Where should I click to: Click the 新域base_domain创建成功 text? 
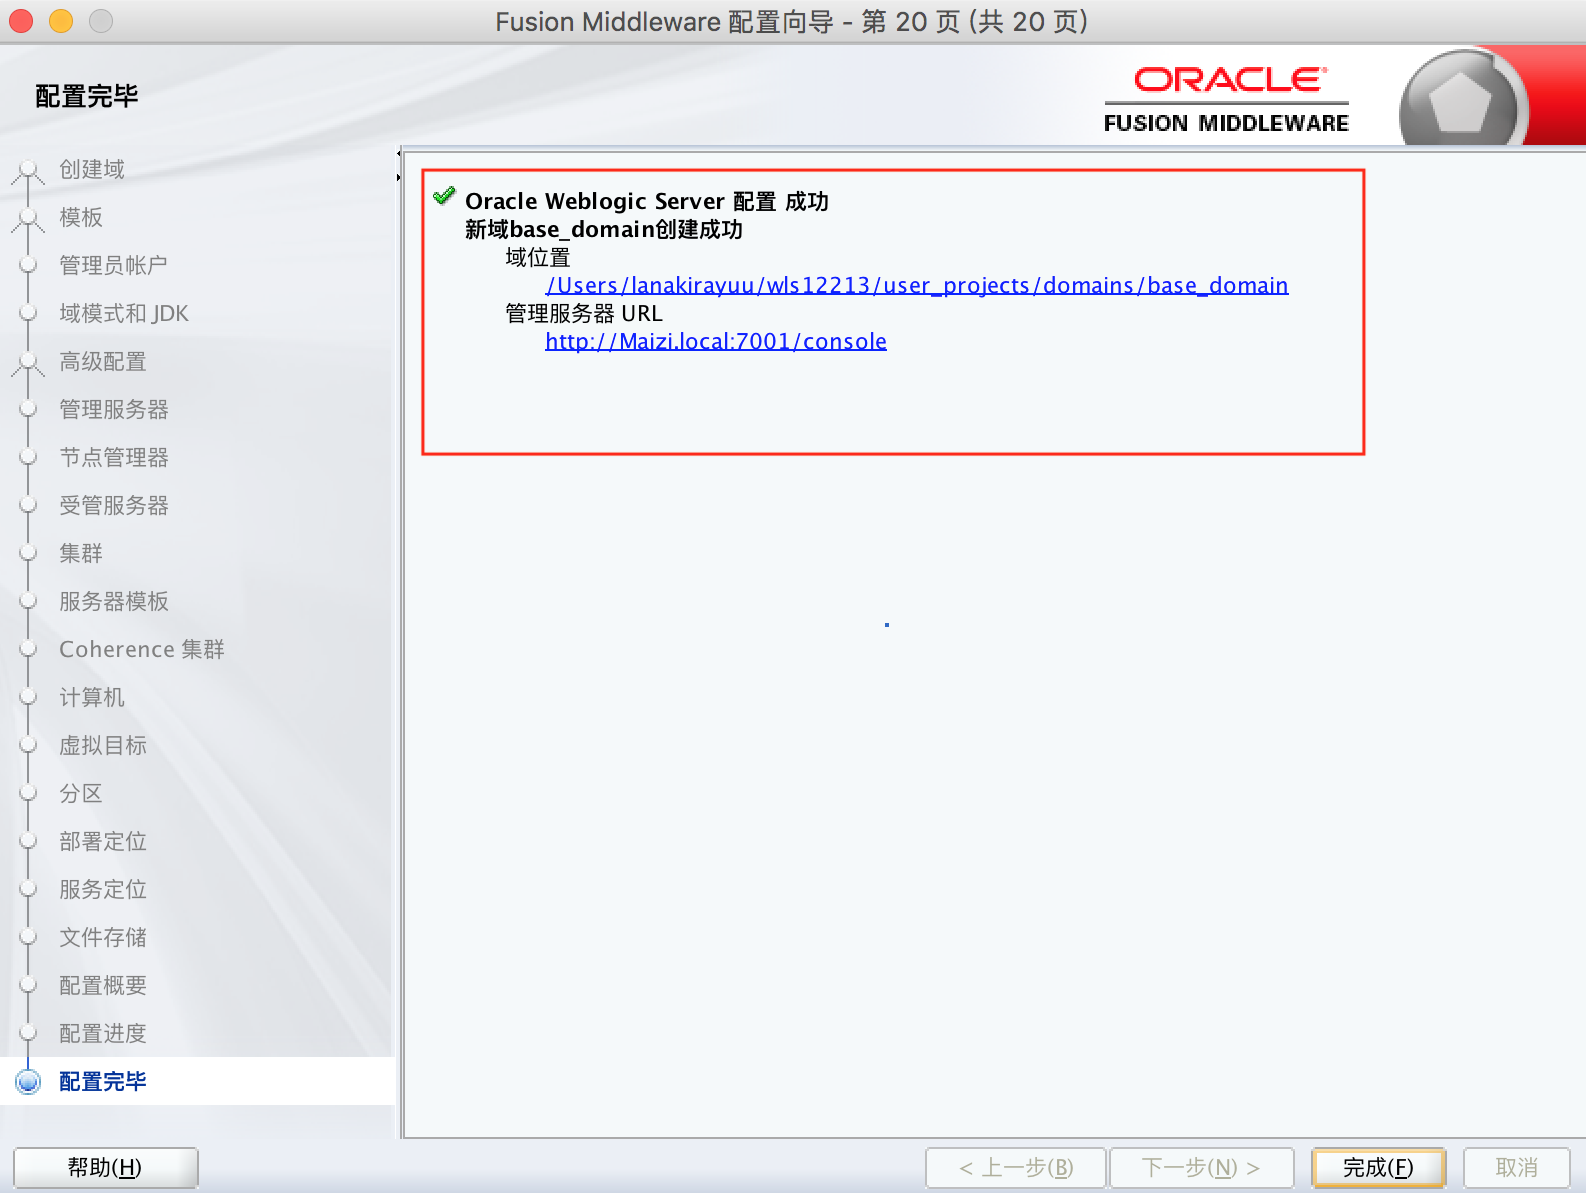(x=604, y=230)
